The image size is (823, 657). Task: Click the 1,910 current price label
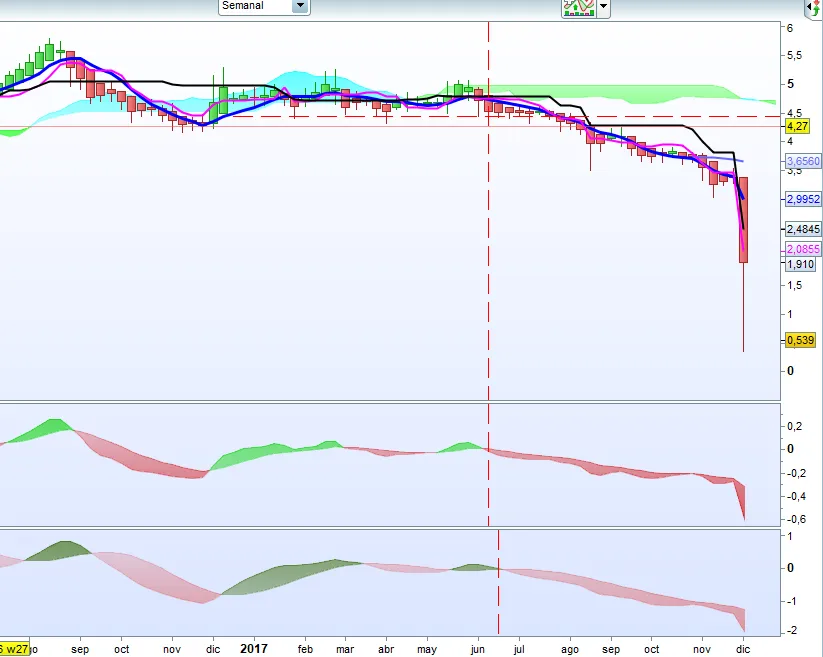(x=800, y=265)
